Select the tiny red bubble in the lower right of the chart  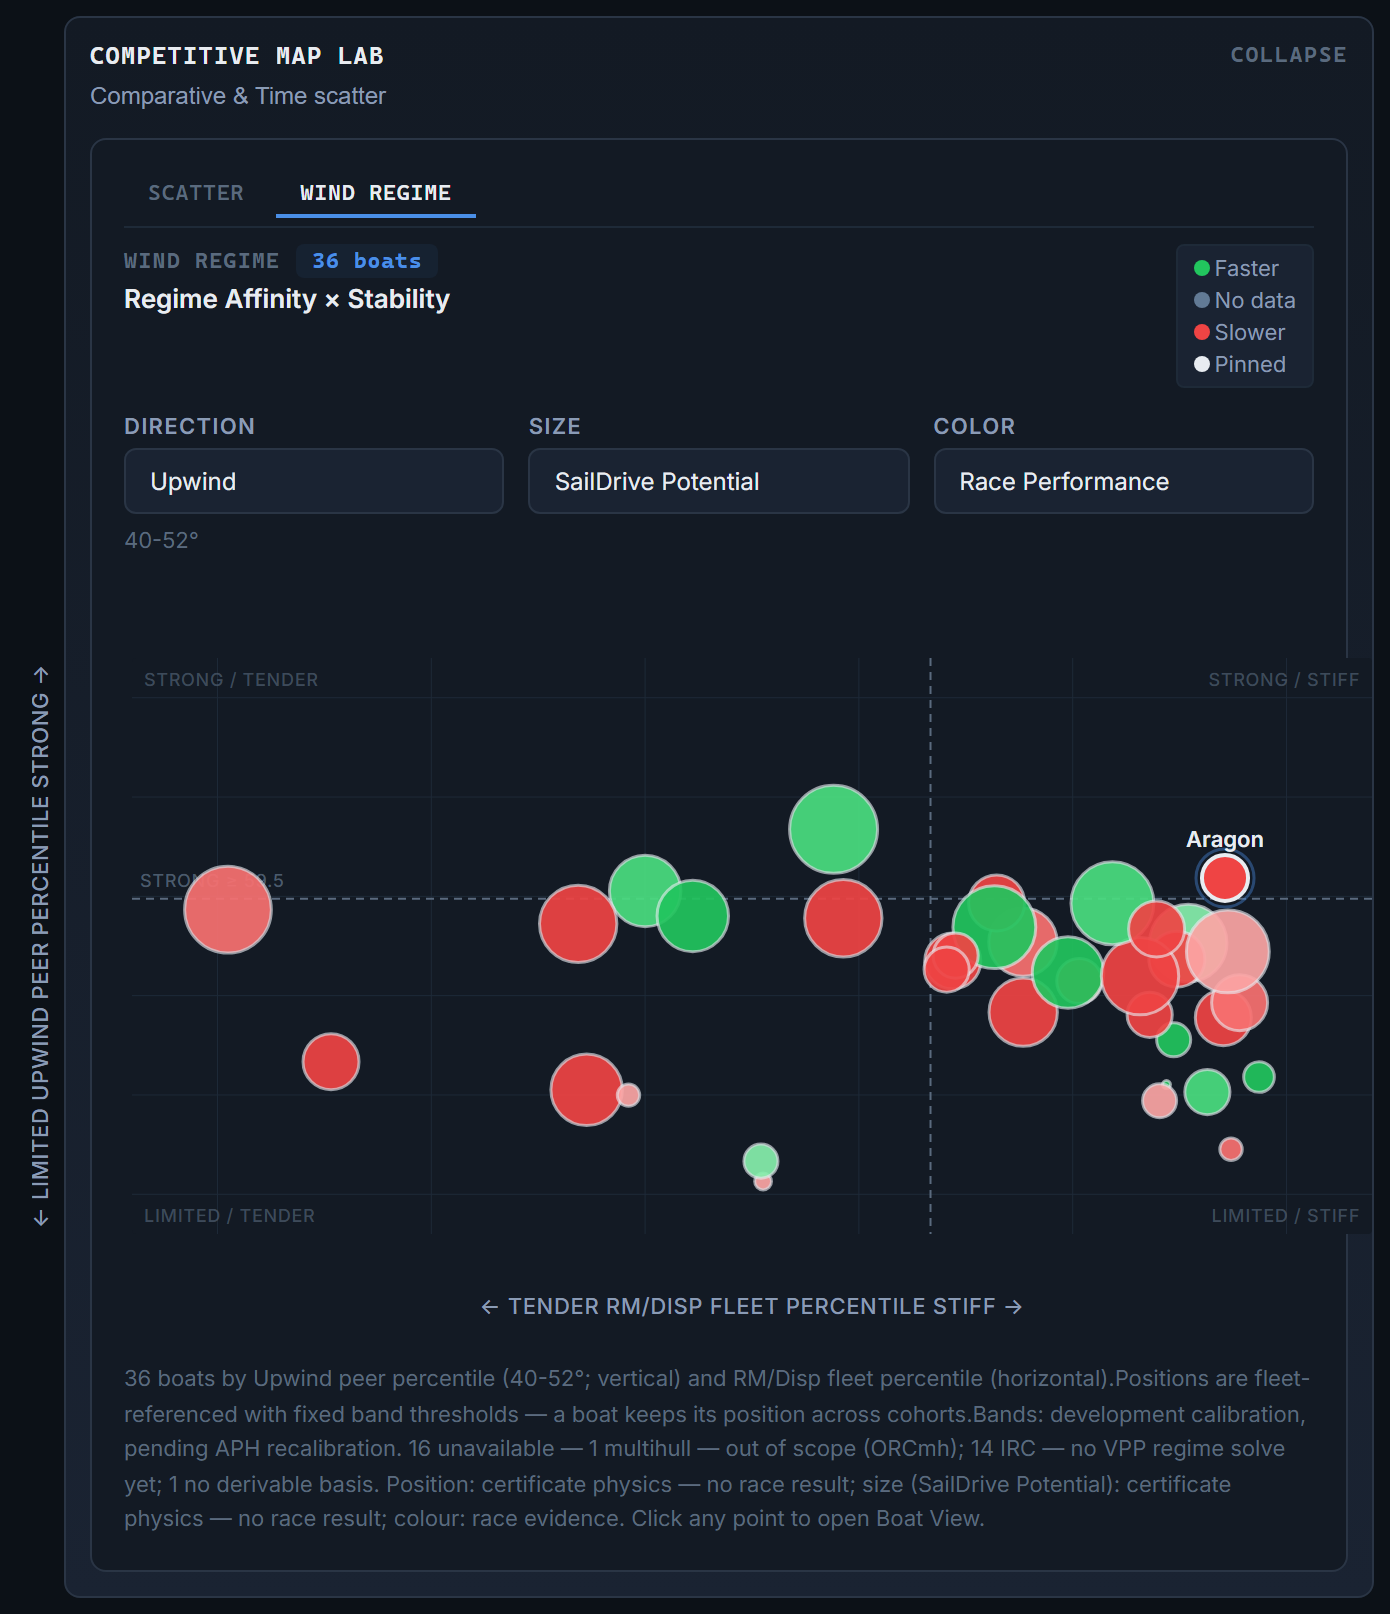[x=1231, y=1149]
